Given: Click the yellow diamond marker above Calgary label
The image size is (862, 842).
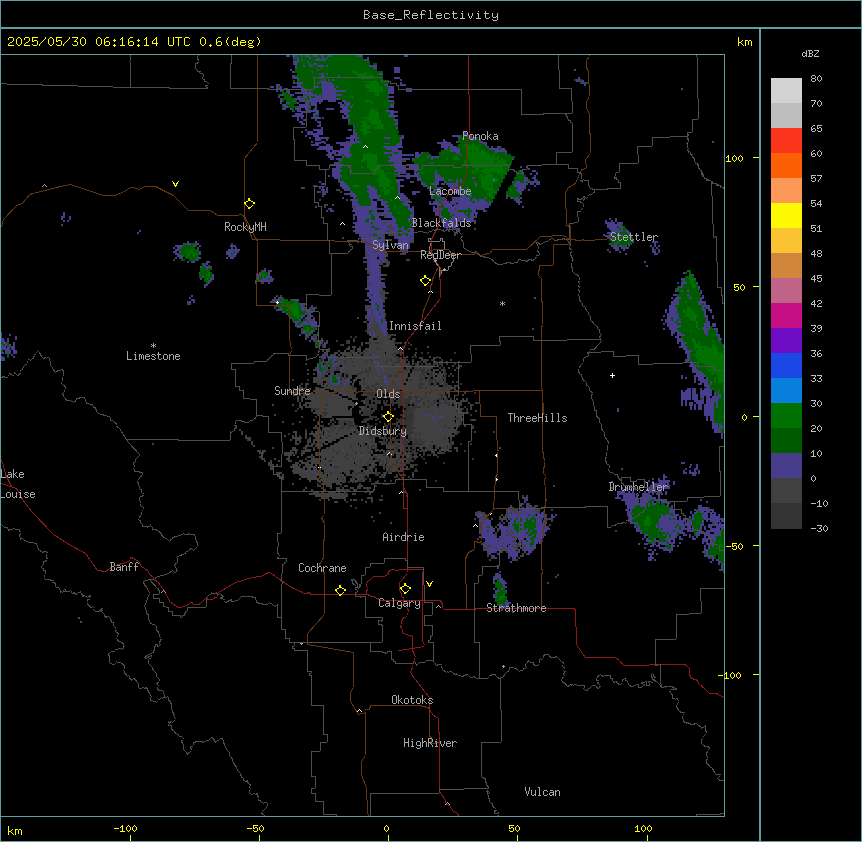Looking at the screenshot, I should pyautogui.click(x=405, y=589).
